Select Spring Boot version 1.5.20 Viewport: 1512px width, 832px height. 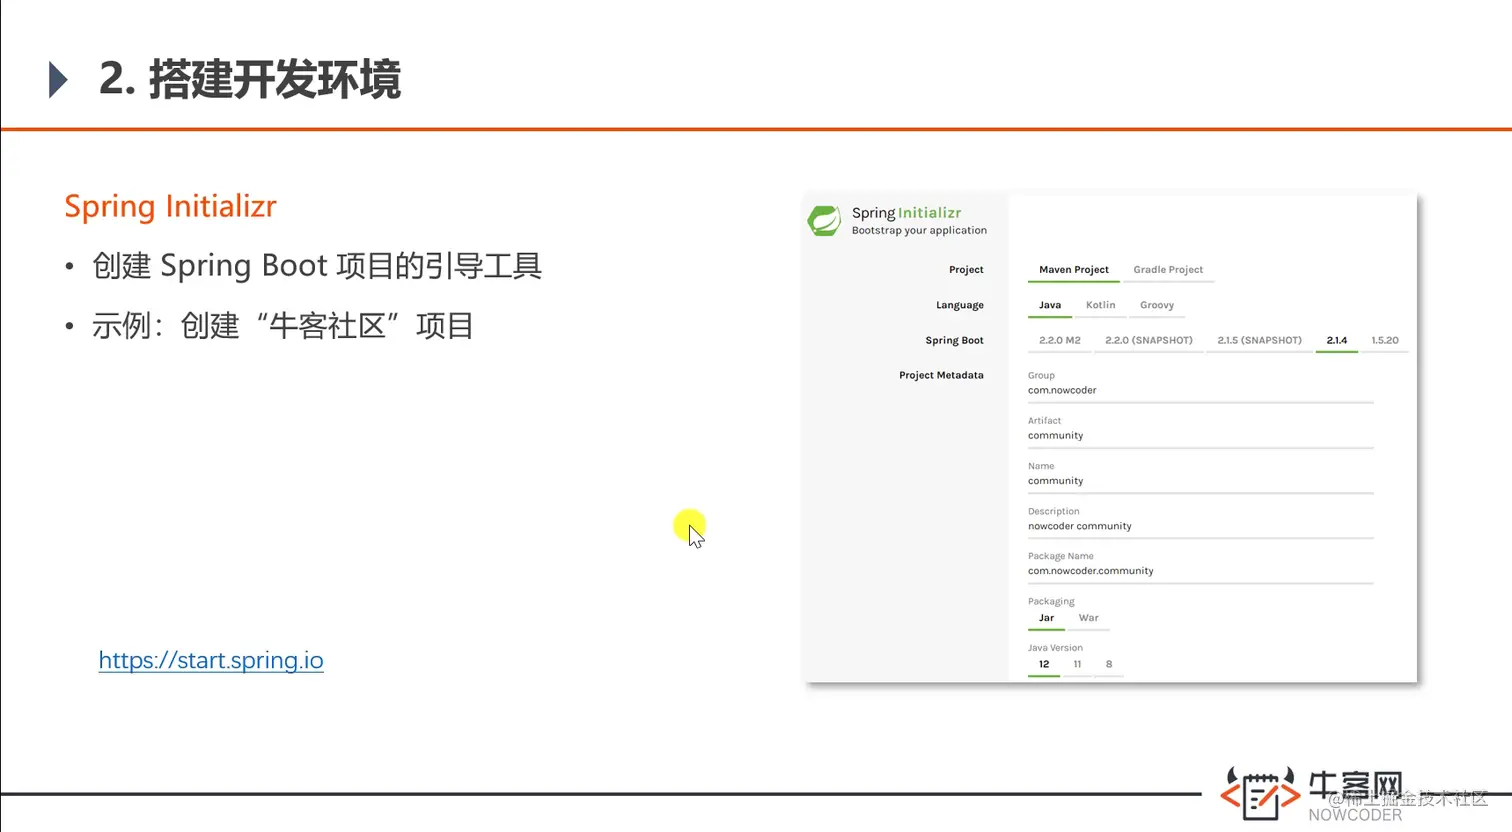tap(1385, 340)
